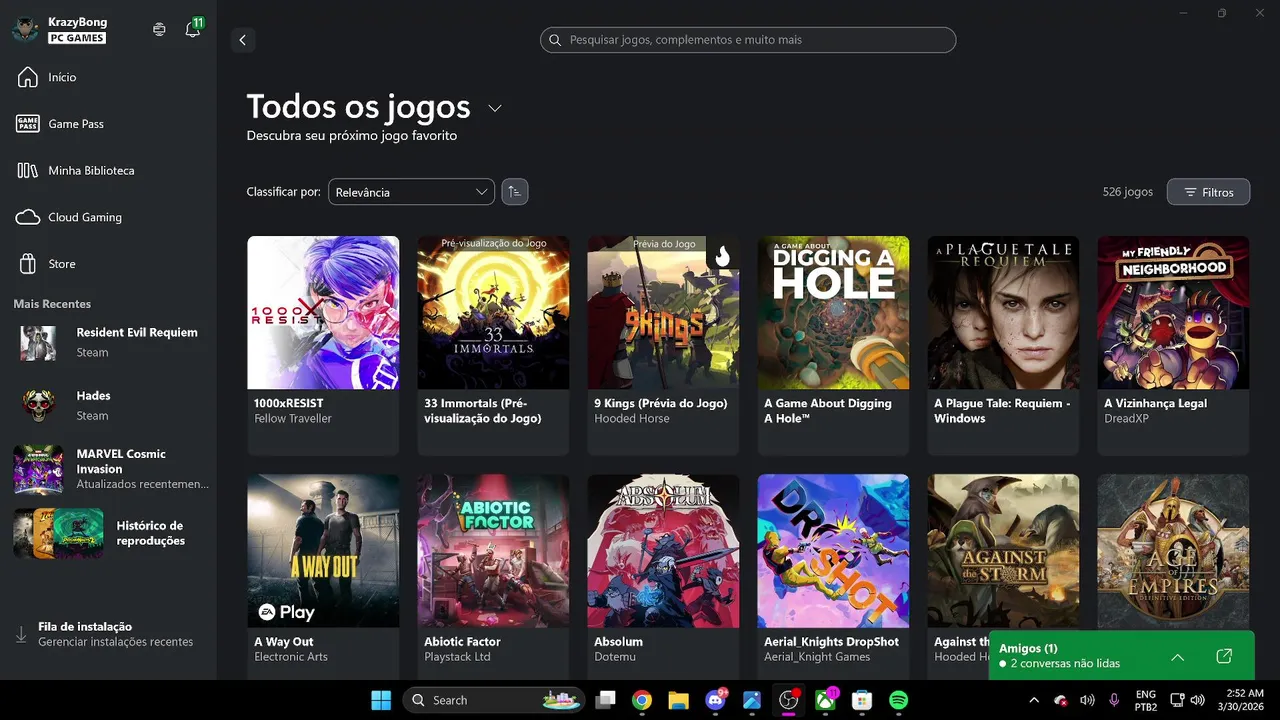Open Task View on the taskbar
Image resolution: width=1280 pixels, height=720 pixels.
point(605,700)
